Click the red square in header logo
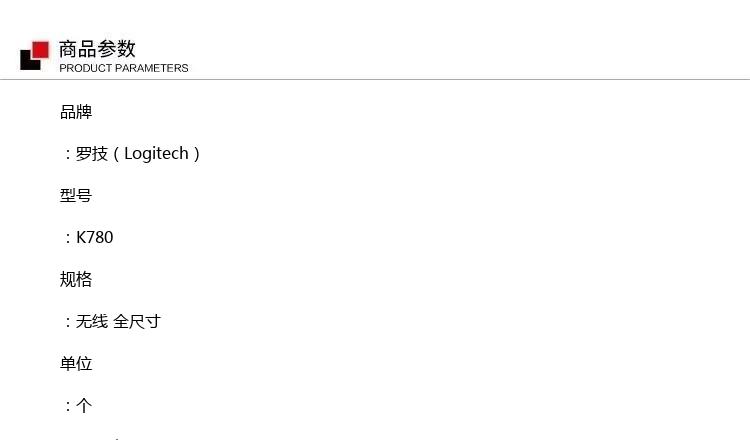This screenshot has width=750, height=440. 41,50
